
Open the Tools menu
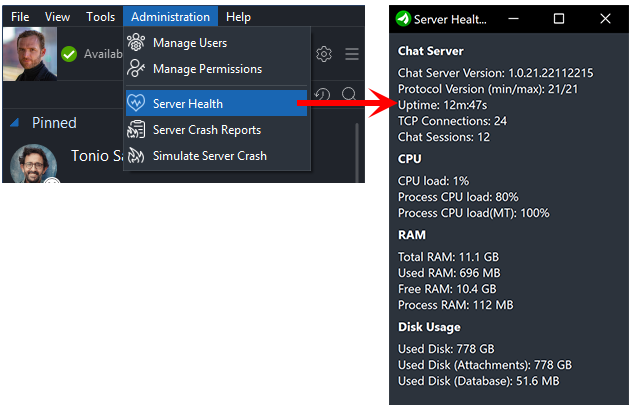(100, 17)
